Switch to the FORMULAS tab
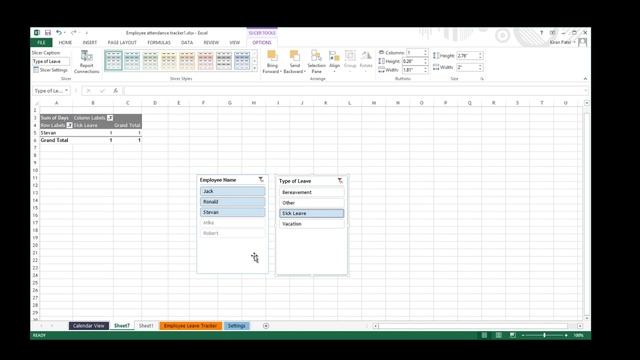The image size is (640, 360). 159,42
